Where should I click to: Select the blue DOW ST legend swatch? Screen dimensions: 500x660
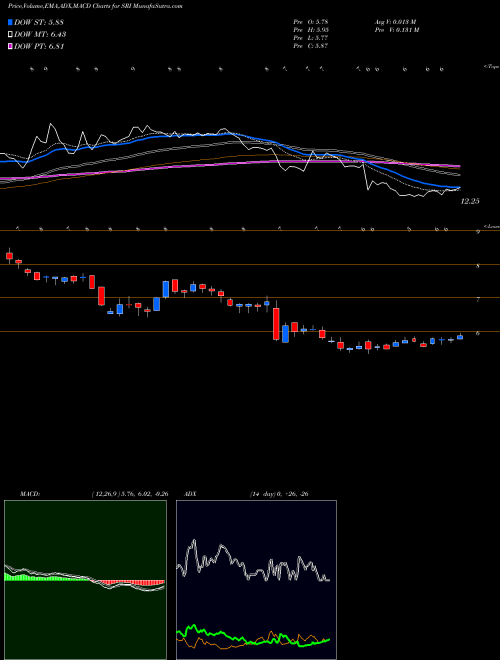[10, 23]
